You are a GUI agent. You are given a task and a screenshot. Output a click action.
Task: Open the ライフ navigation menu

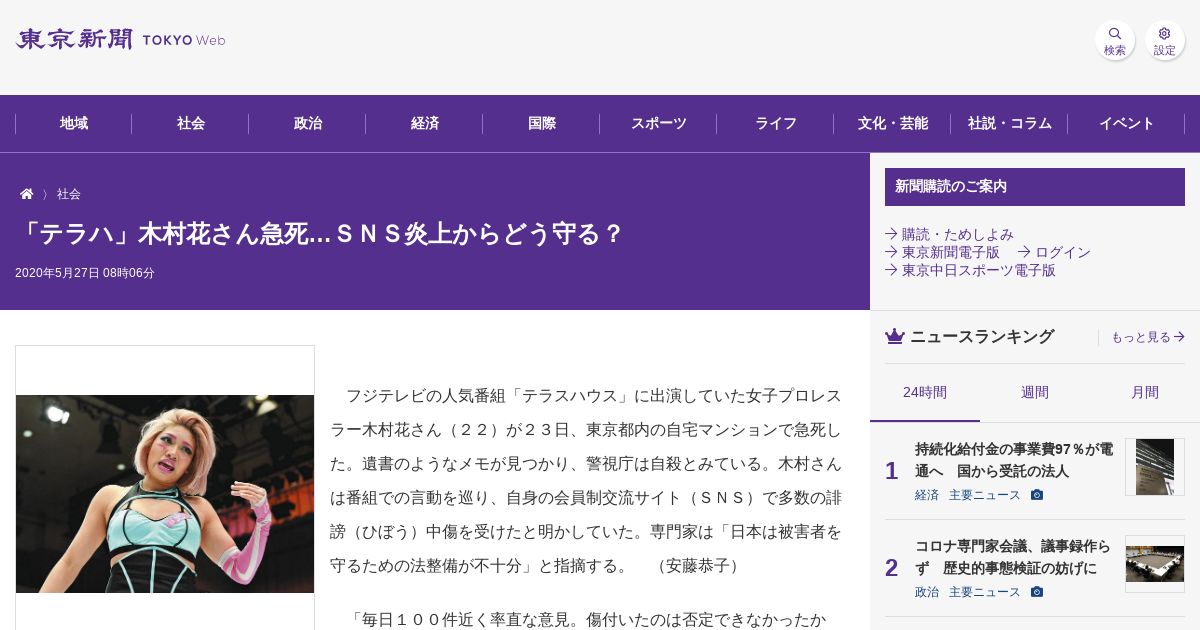(x=776, y=124)
